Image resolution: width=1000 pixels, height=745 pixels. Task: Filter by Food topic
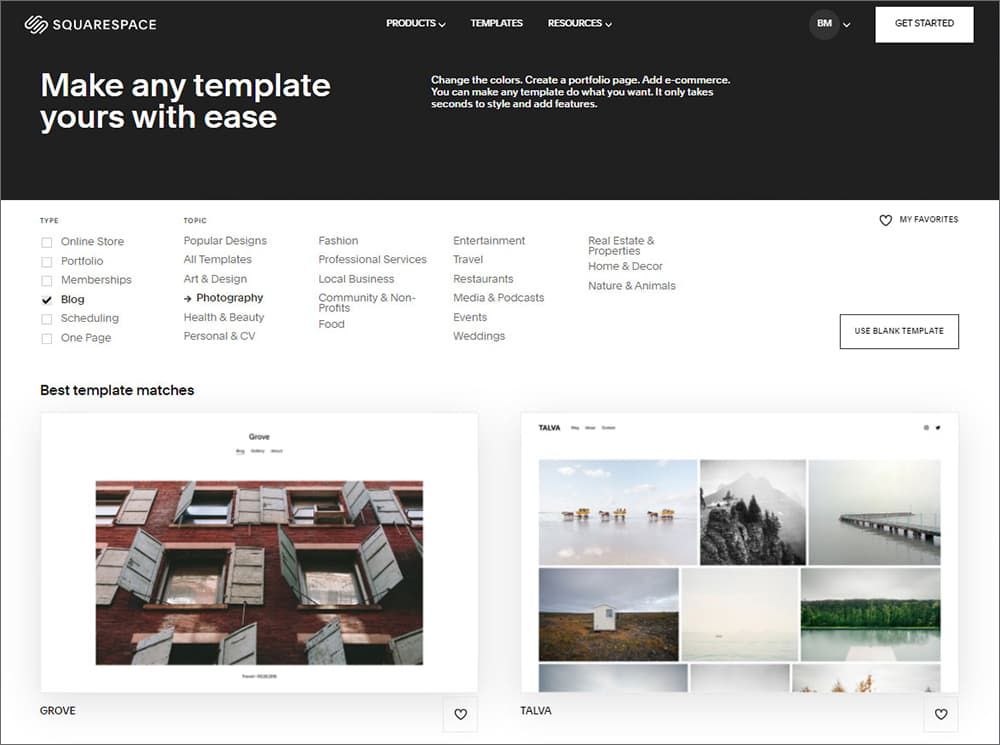pos(331,324)
